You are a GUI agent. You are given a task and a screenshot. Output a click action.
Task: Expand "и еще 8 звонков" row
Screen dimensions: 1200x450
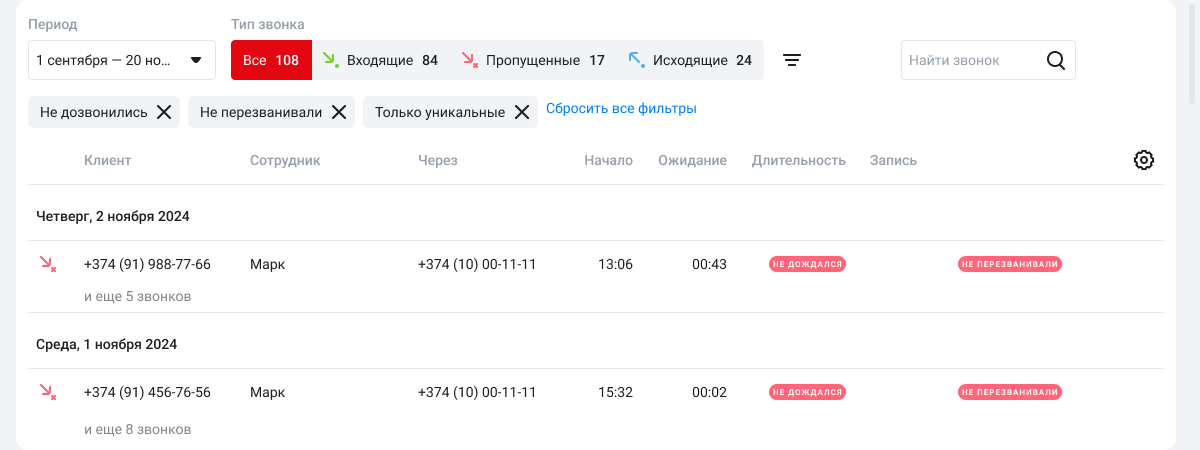(138, 429)
